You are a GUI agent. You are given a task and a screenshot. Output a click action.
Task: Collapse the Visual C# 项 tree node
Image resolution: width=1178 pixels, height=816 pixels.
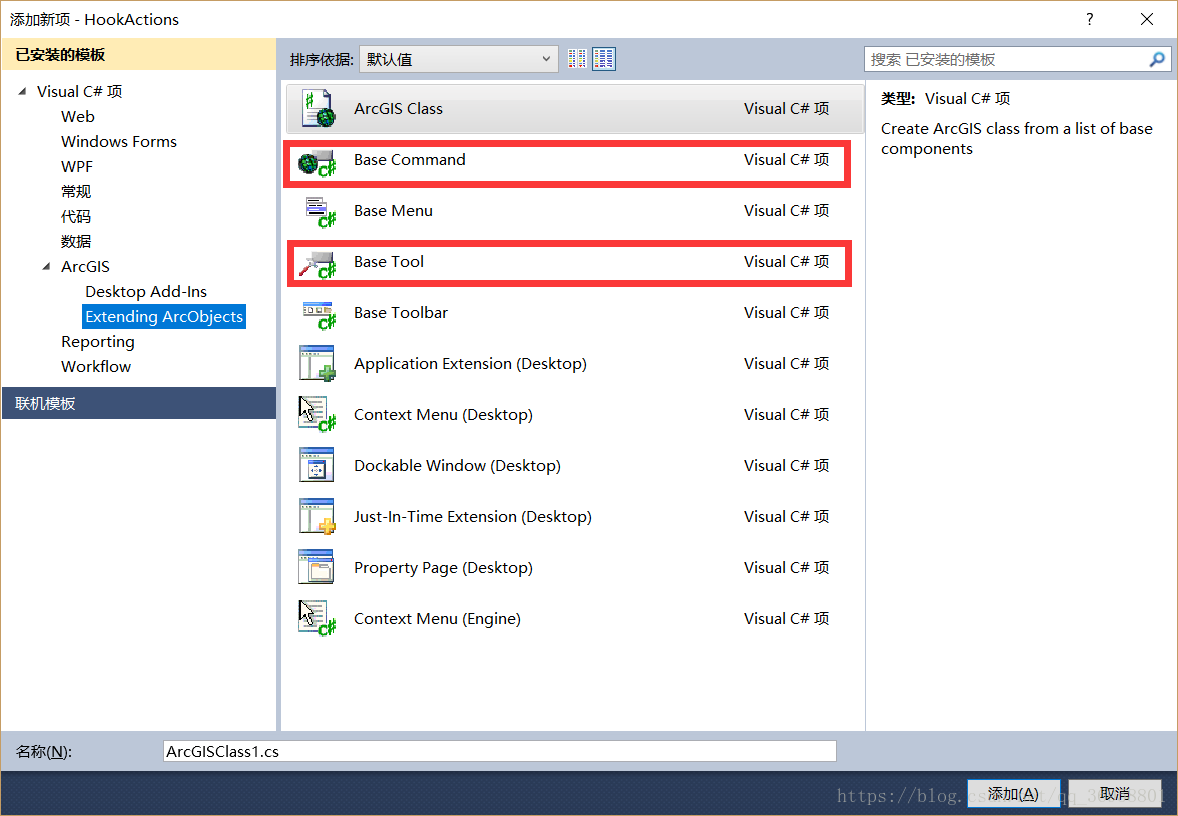pyautogui.click(x=23, y=92)
